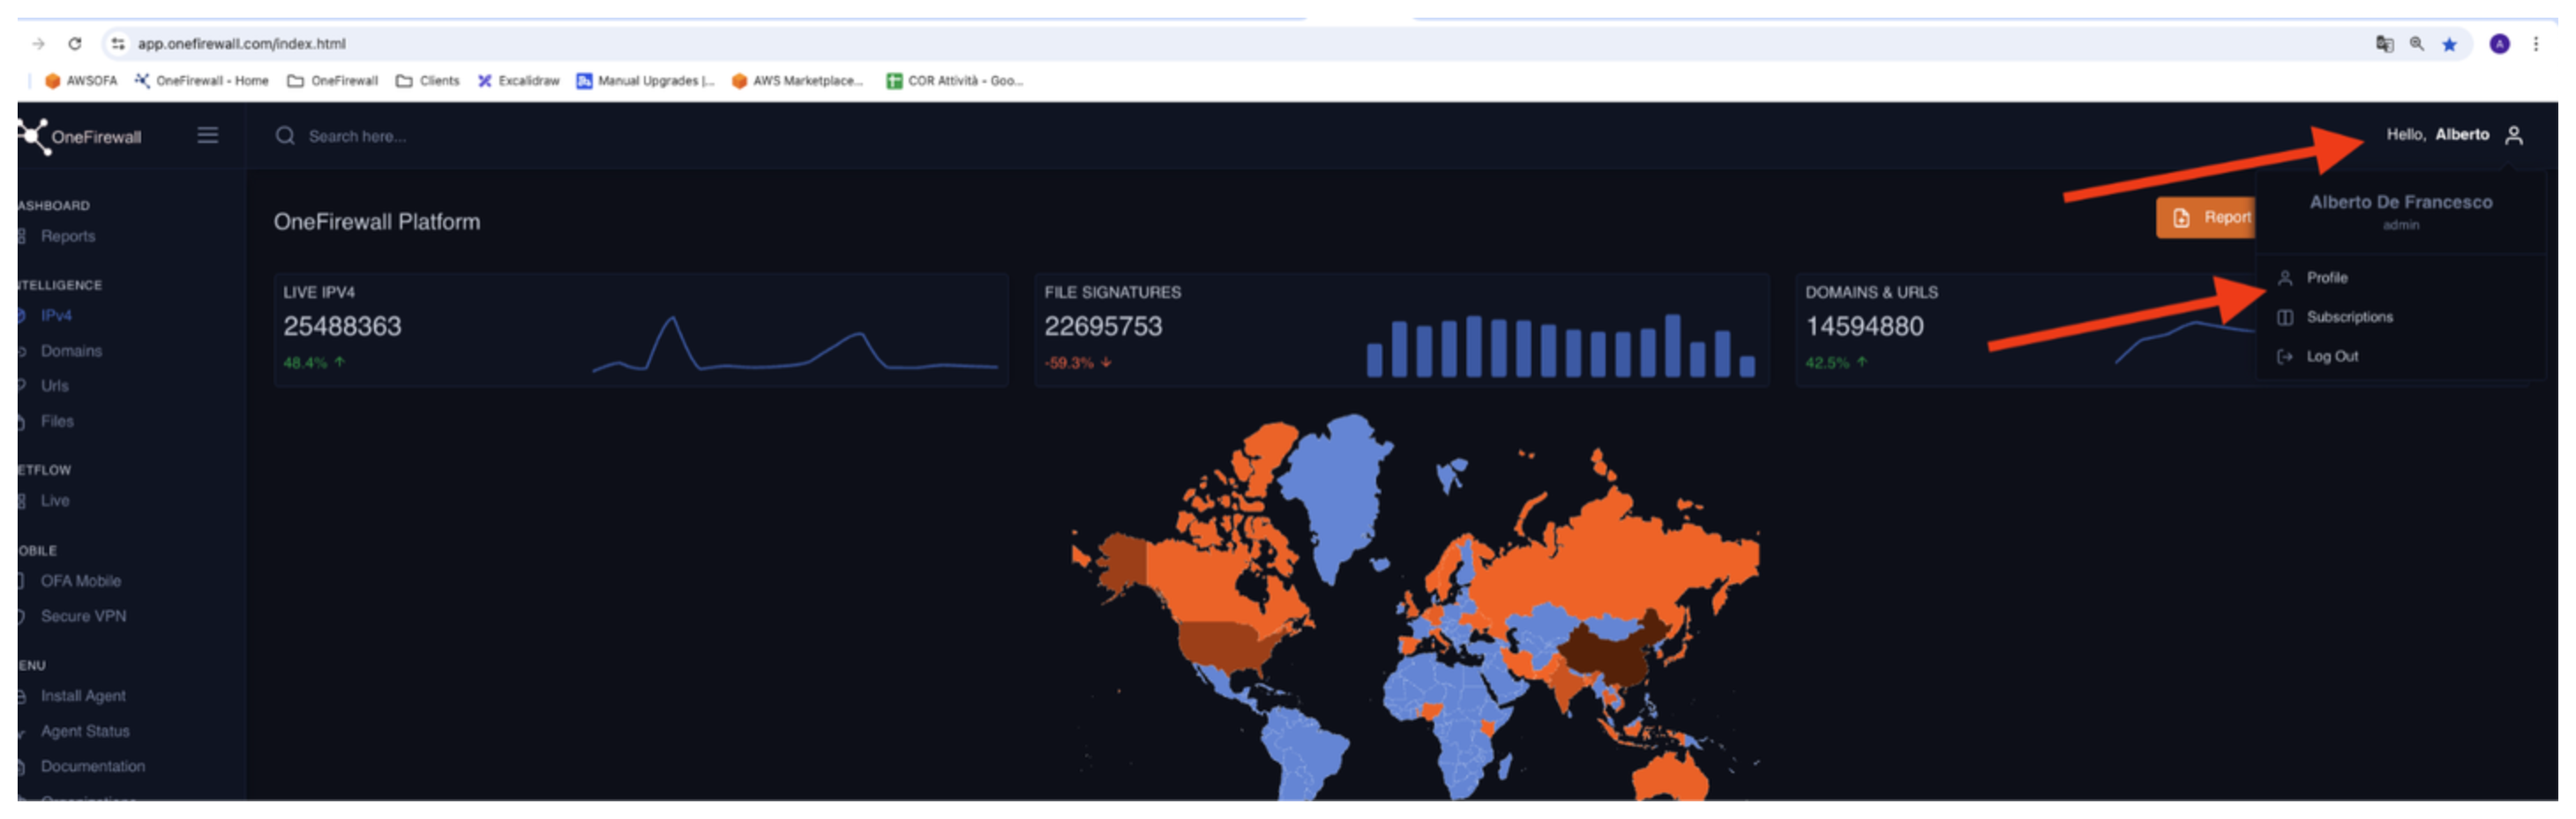Open OFA Mobile in the sidebar
The width and height of the screenshot is (2576, 819).
pos(81,581)
